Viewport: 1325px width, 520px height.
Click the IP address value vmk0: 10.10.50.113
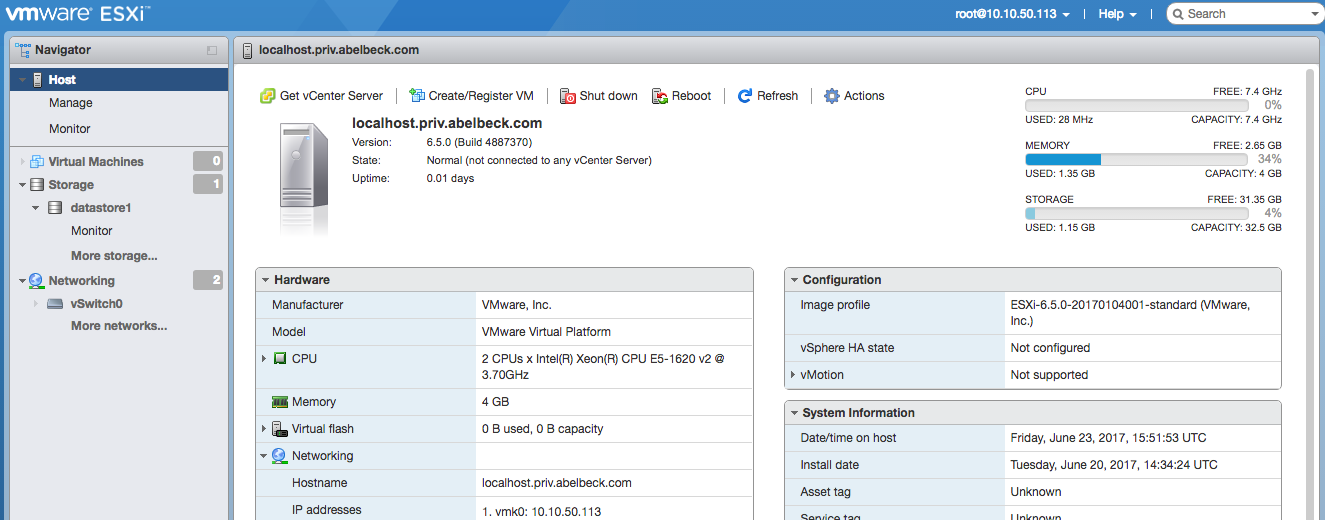coord(541,510)
